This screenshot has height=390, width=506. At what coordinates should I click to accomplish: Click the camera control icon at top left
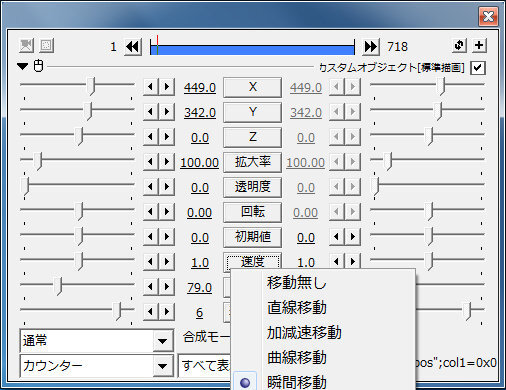pyautogui.click(x=26, y=45)
